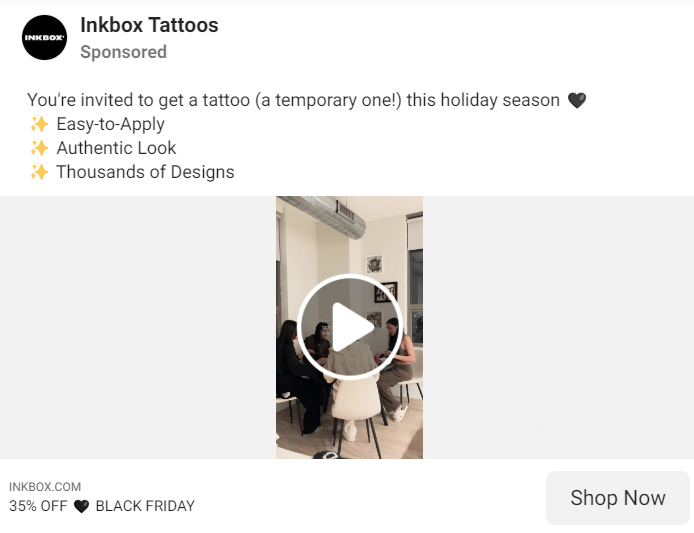
Task: Click the Shop Now button
Action: [x=617, y=498]
